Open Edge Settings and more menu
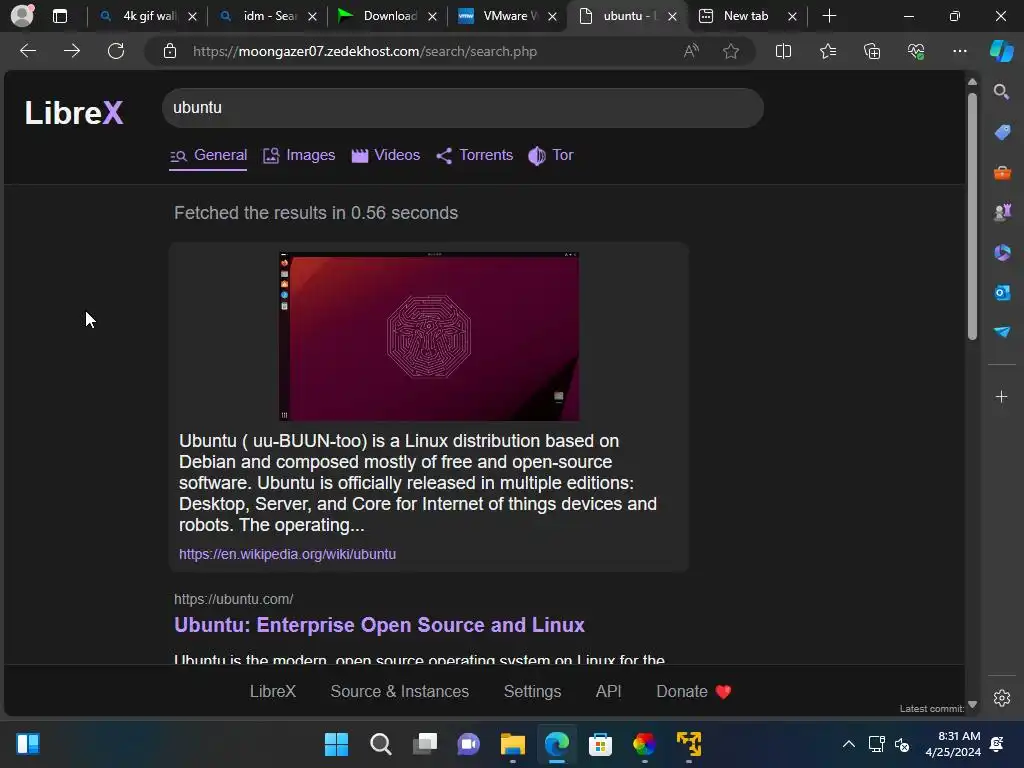 tap(959, 51)
